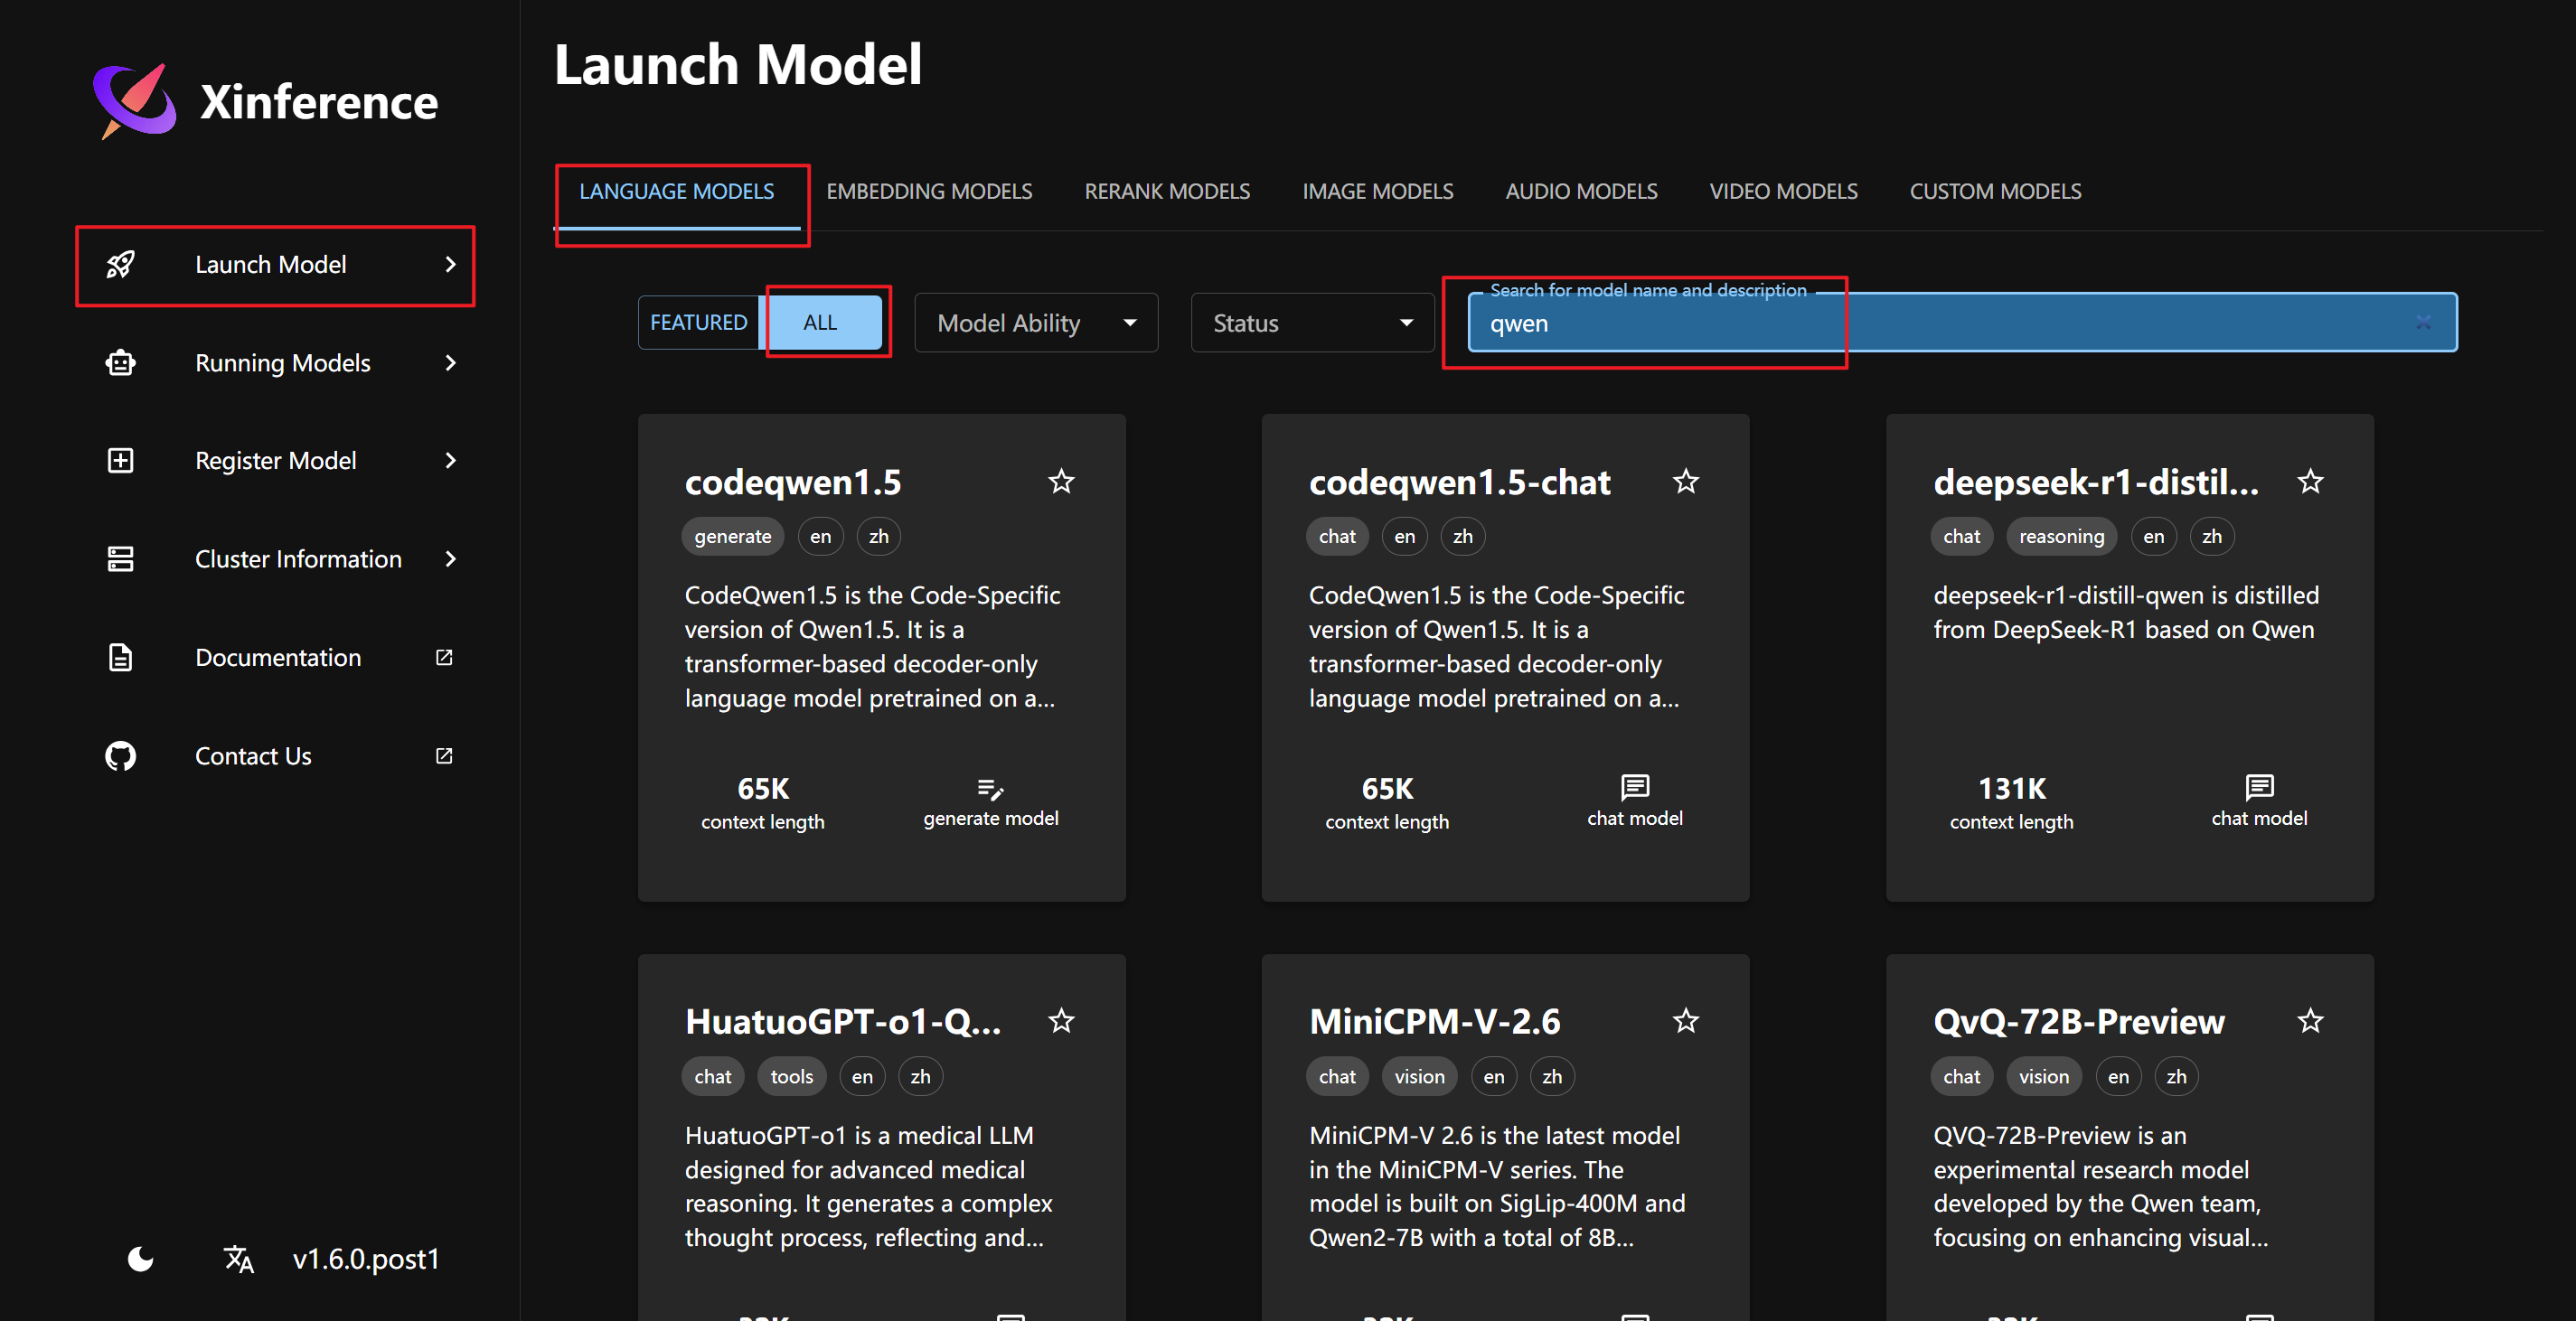This screenshot has width=2576, height=1321.
Task: Clear the qwen search text
Action: pyautogui.click(x=2423, y=322)
